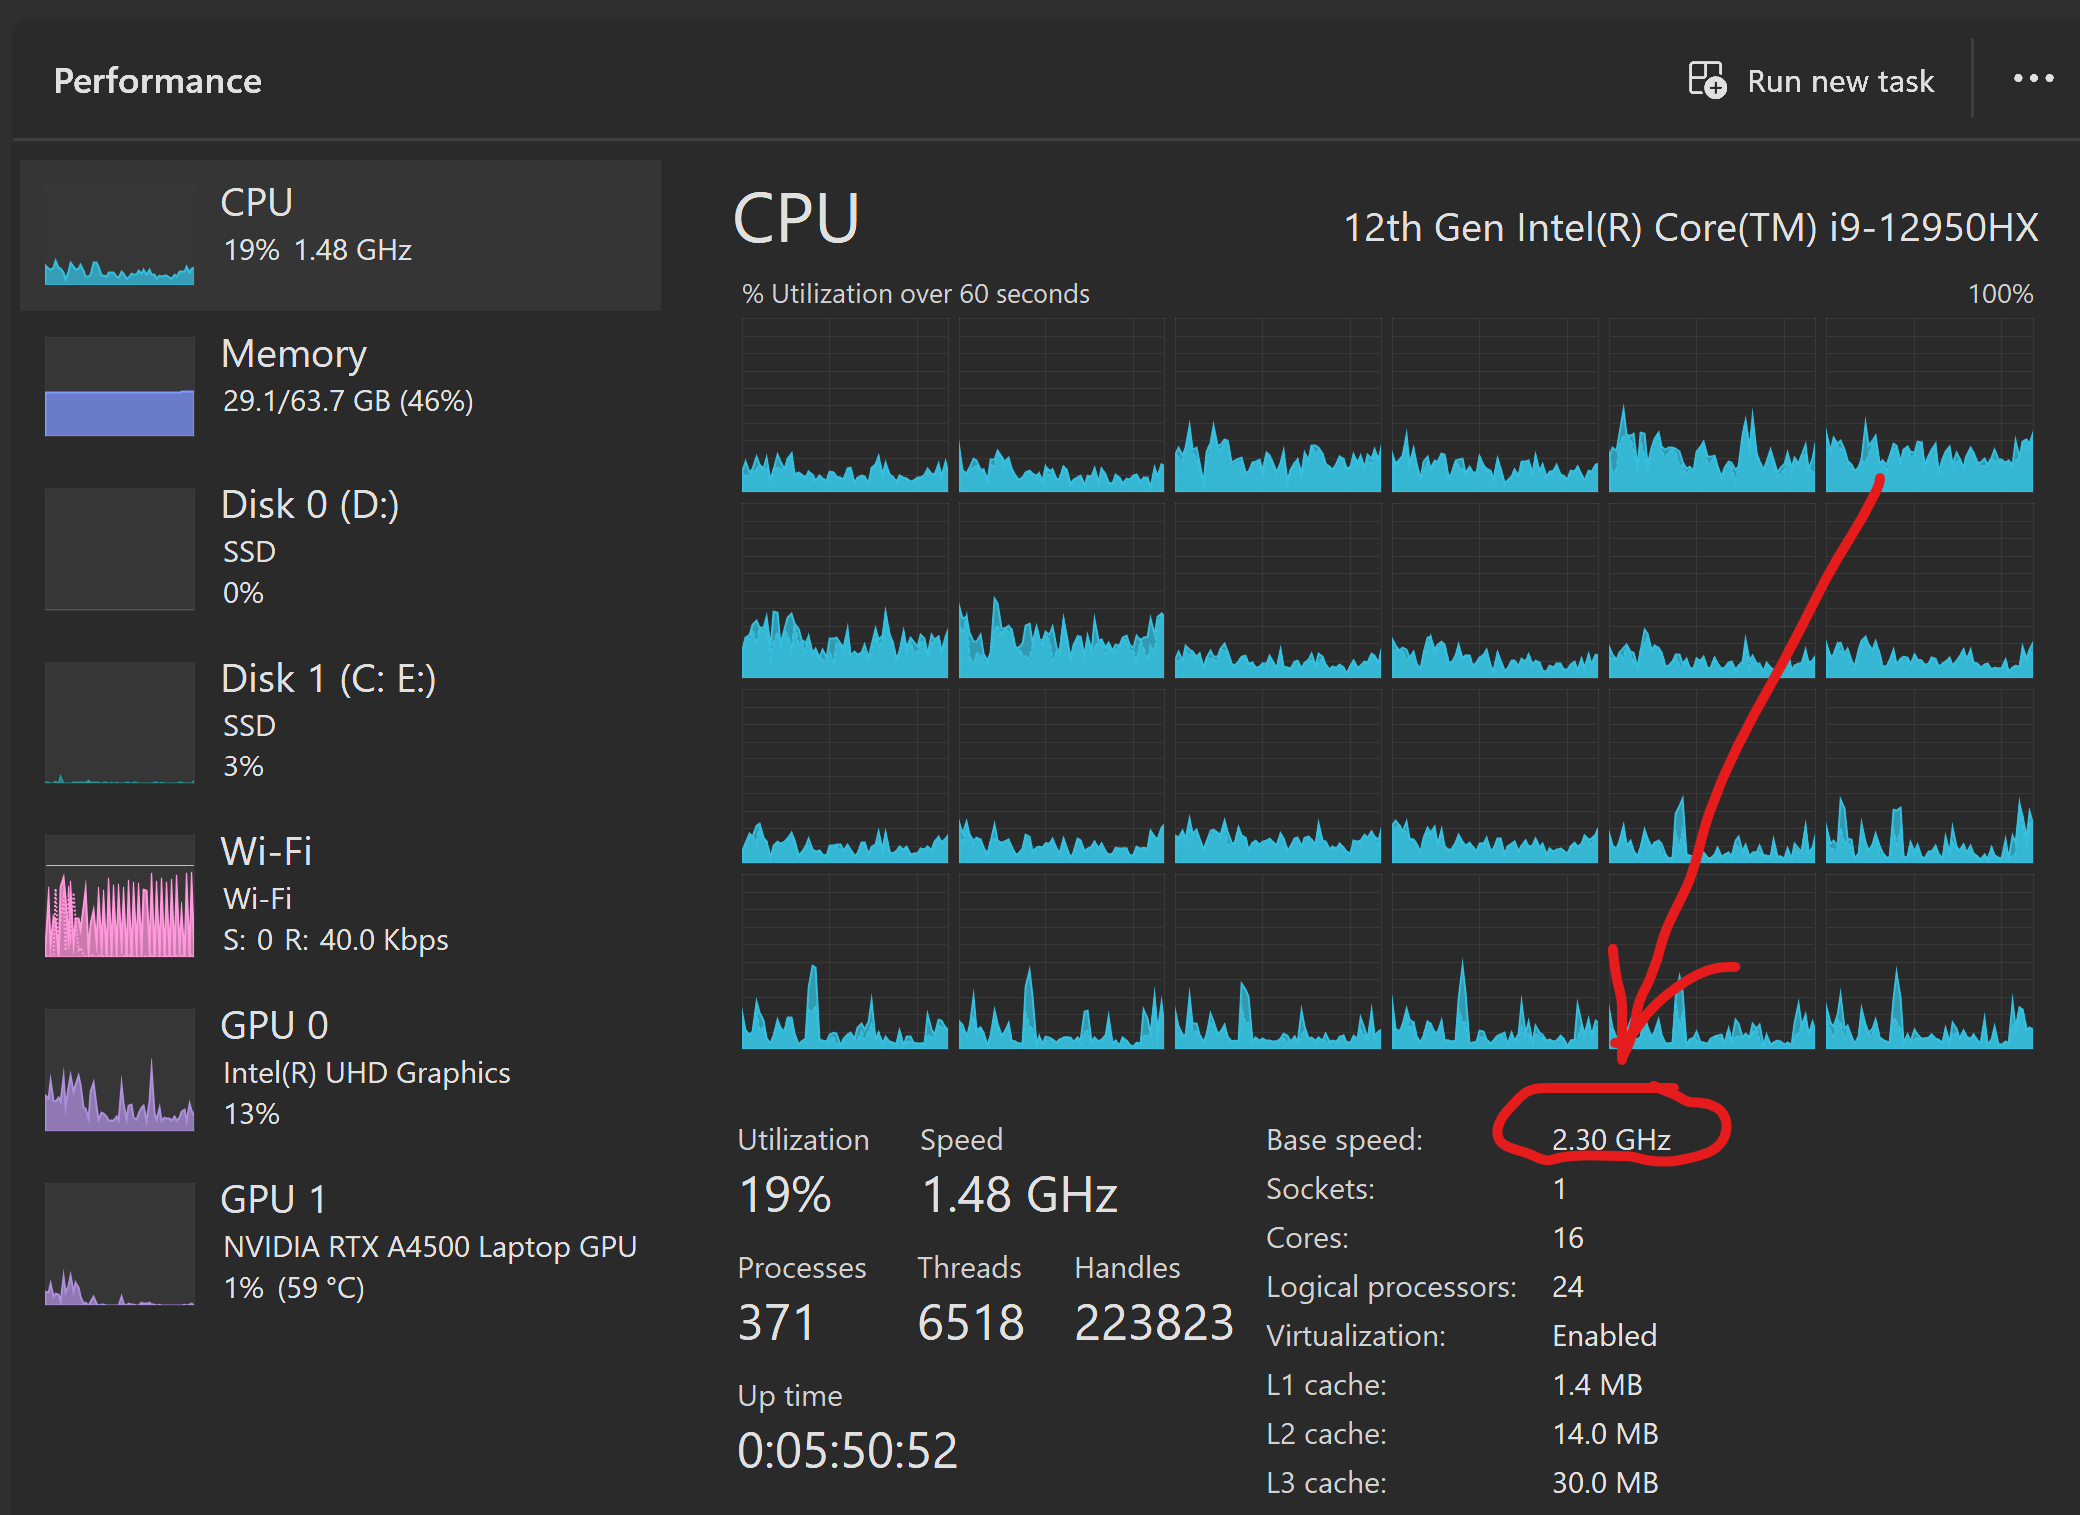Viewport: 2080px width, 1515px height.
Task: Select the CPU performance item
Action: [x=340, y=235]
